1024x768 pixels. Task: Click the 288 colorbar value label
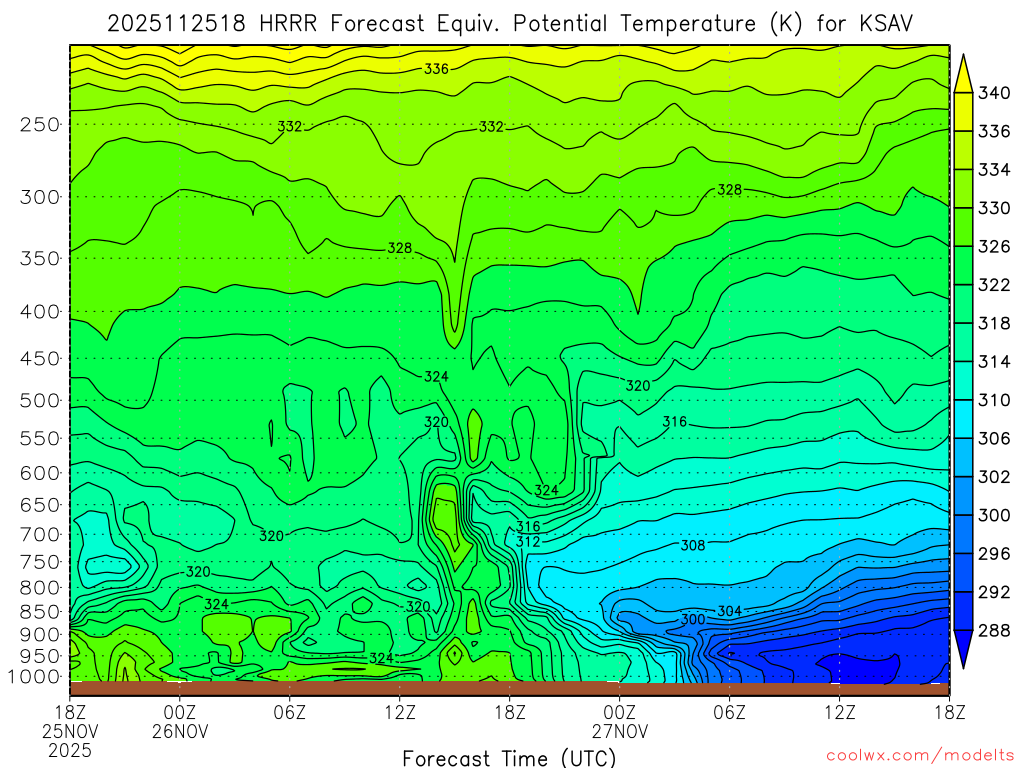(x=994, y=631)
